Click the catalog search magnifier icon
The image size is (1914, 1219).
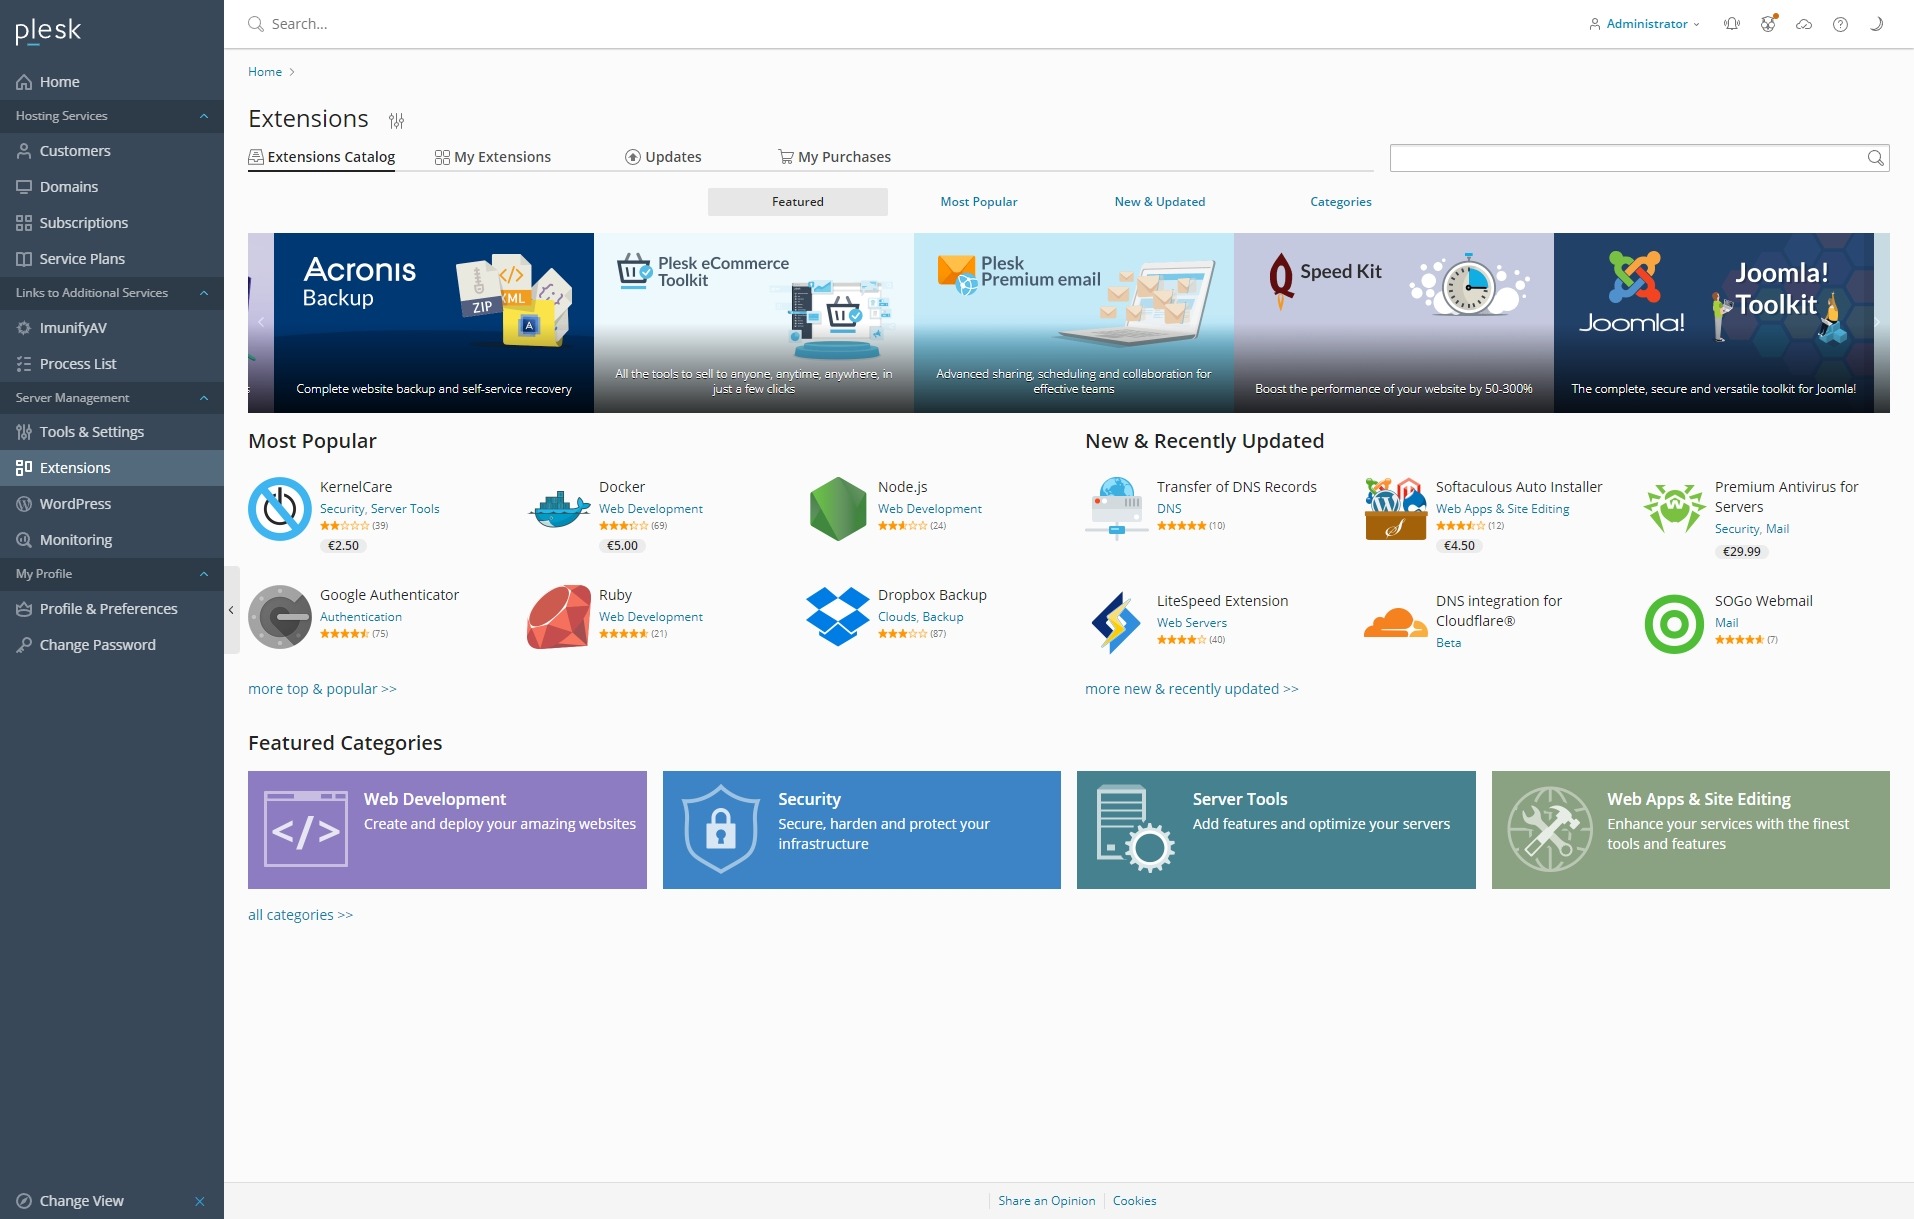(x=1875, y=158)
